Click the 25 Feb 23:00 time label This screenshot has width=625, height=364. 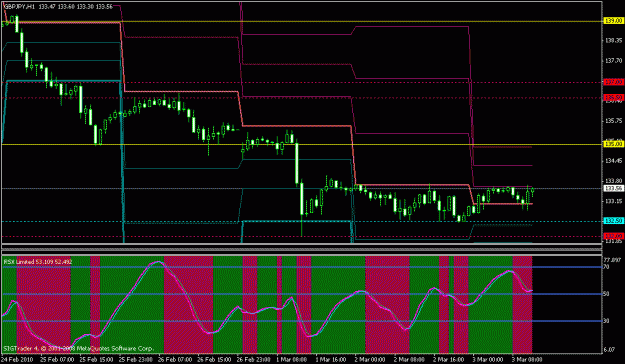(x=135, y=359)
